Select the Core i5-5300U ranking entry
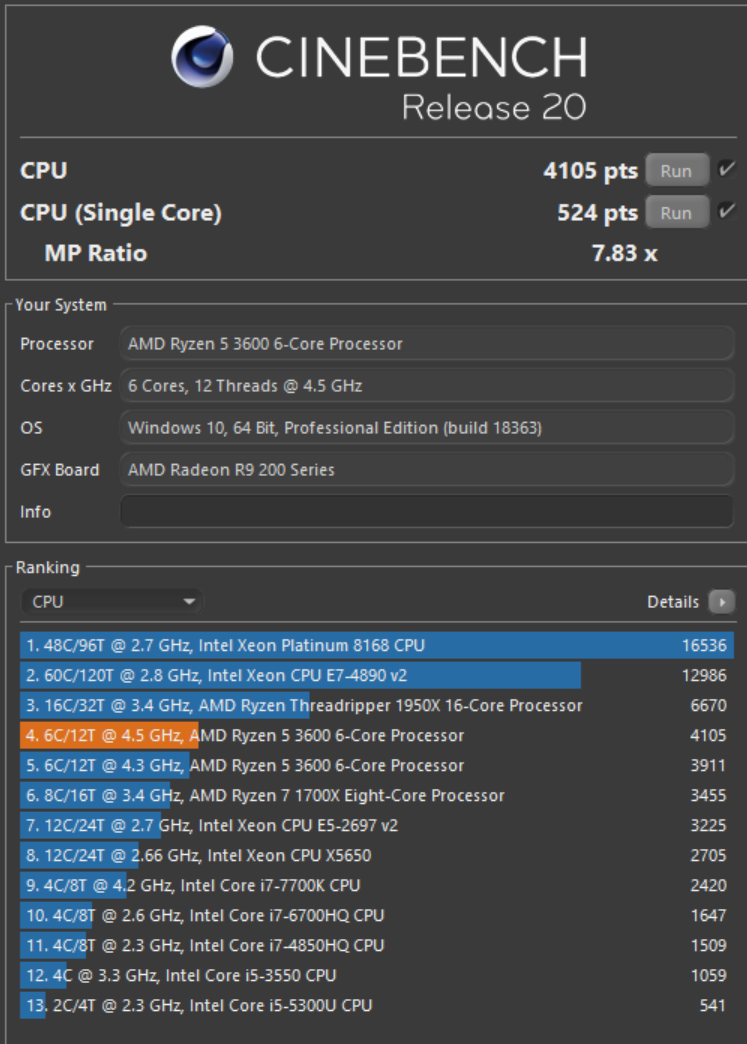This screenshot has height=1044, width=747. click(x=376, y=1006)
